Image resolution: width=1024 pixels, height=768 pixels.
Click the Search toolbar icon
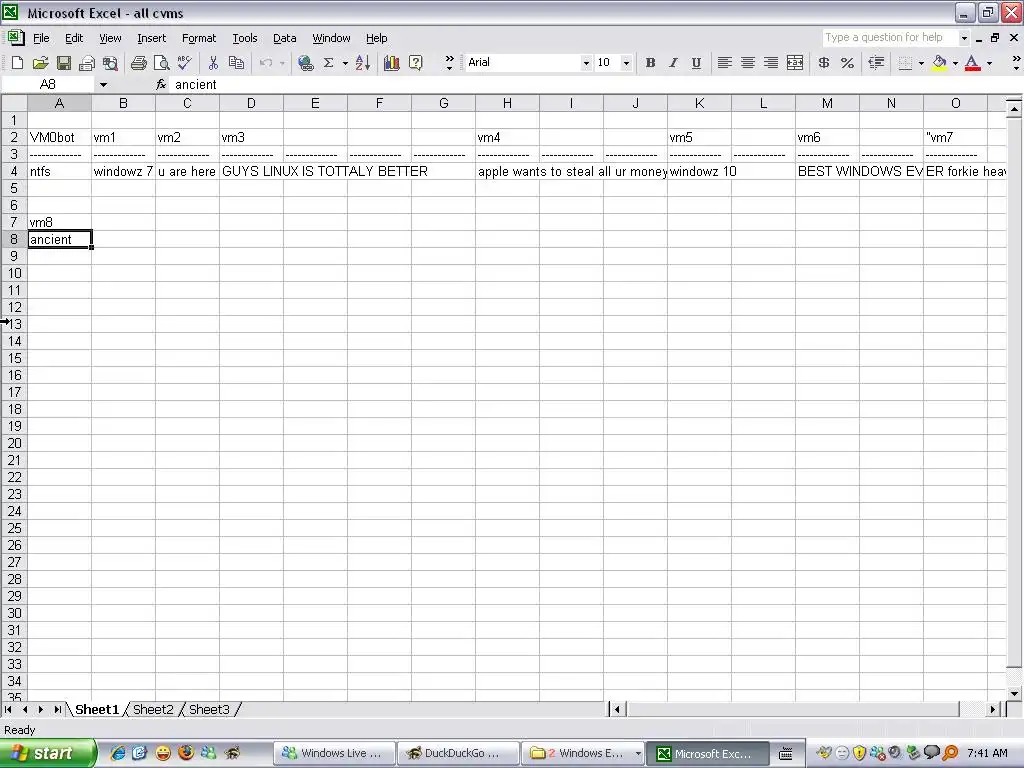110,63
